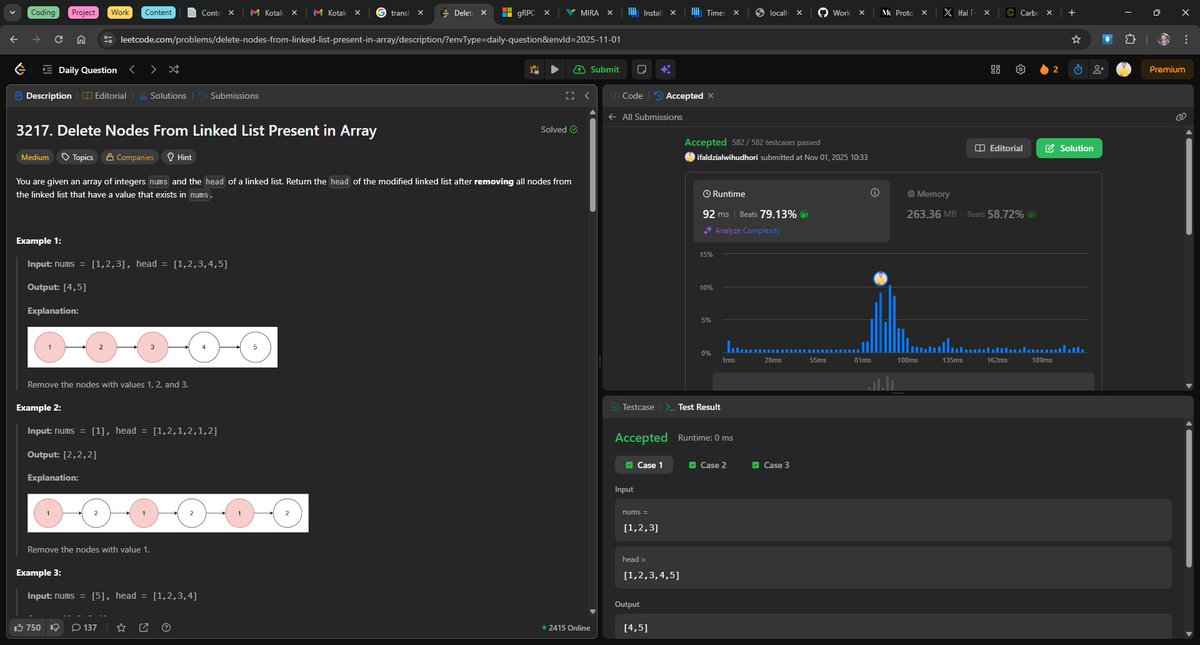The height and width of the screenshot is (645, 1200).
Task: Open a new Chrome tab
Action: pyautogui.click(x=1072, y=12)
